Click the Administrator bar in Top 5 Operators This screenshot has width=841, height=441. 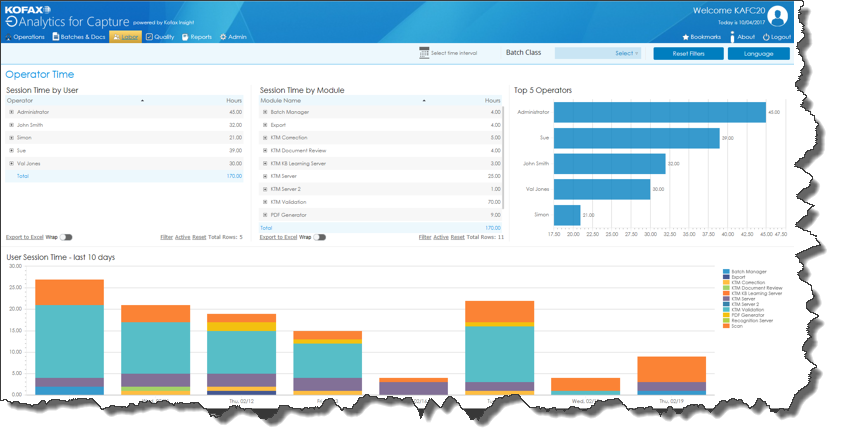pos(660,112)
